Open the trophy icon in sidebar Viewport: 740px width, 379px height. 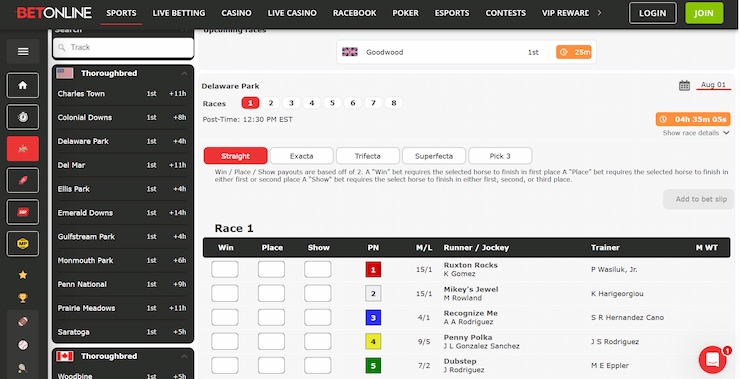(23, 298)
